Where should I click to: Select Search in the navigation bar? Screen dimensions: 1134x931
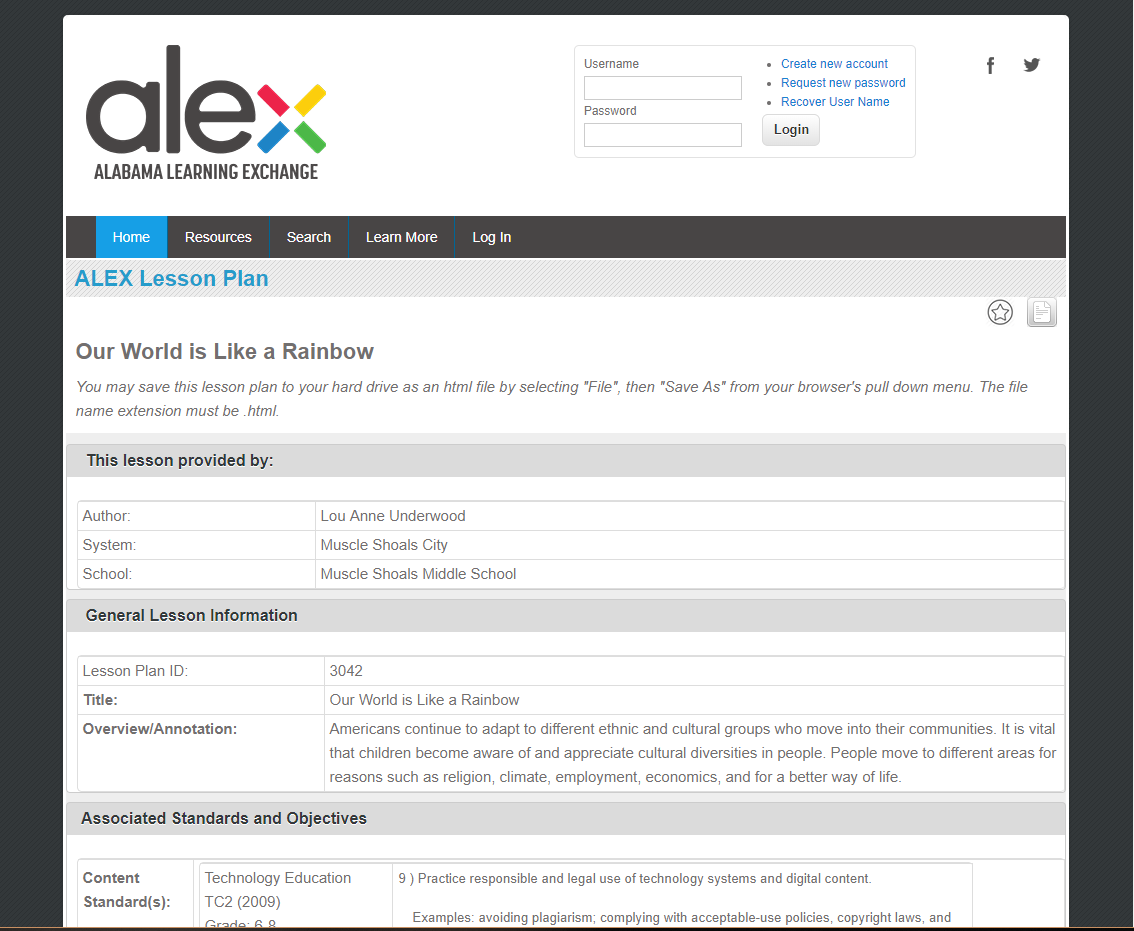click(308, 238)
